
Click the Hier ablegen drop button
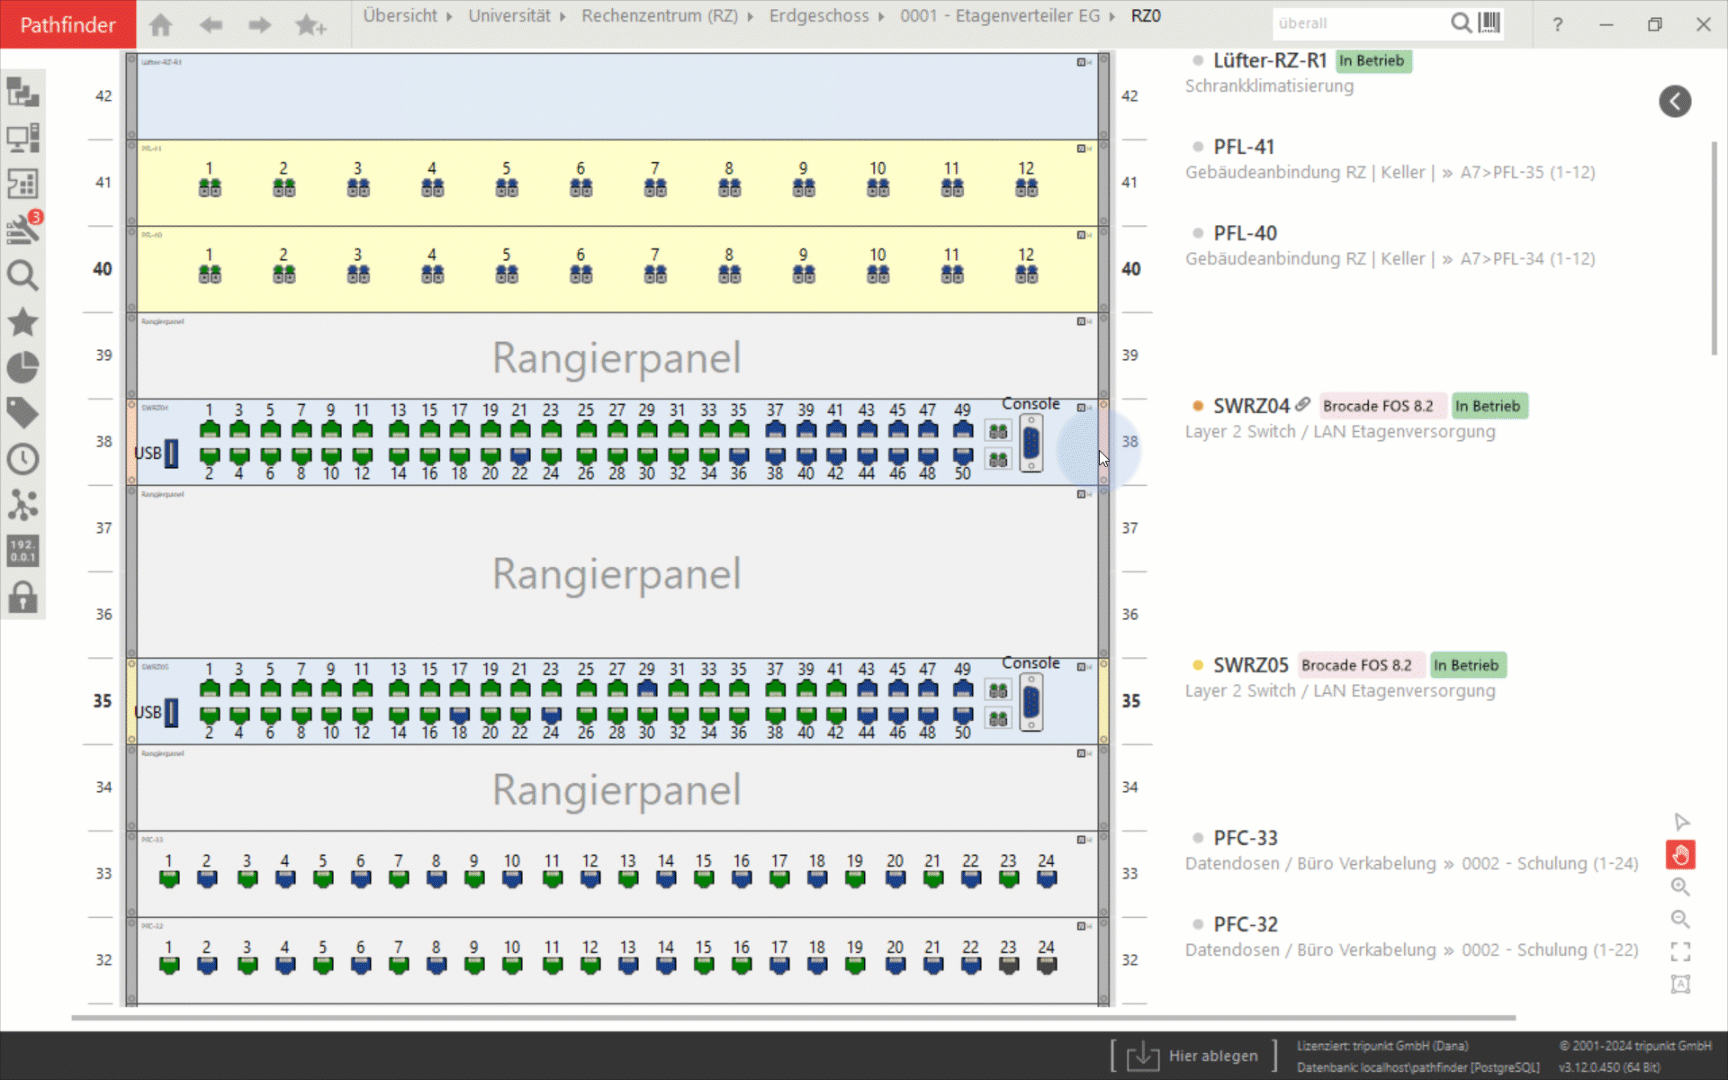coord(1194,1055)
